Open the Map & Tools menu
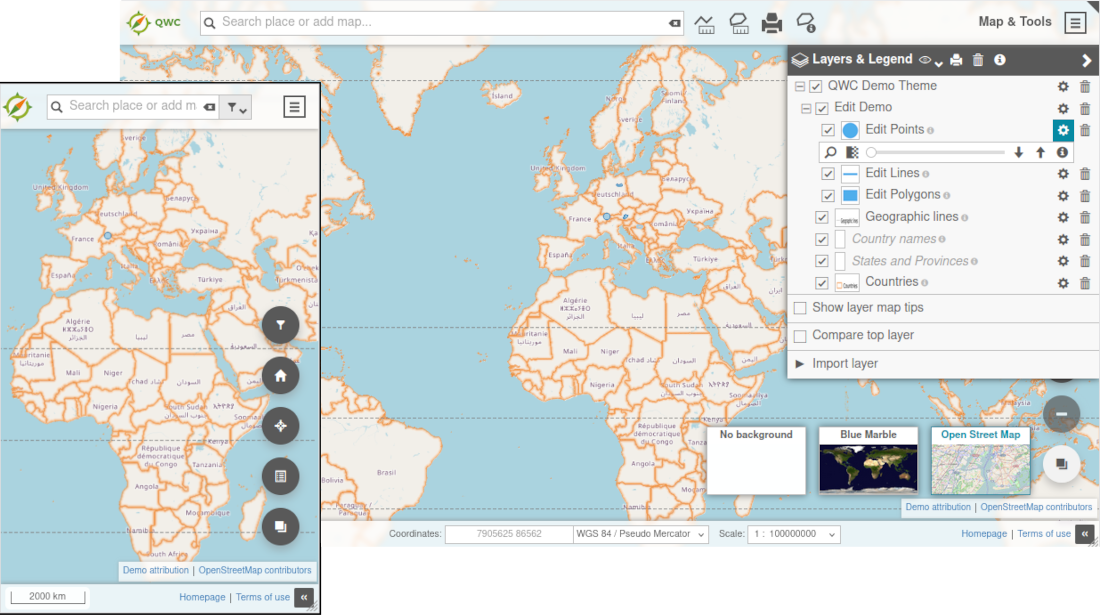The width and height of the screenshot is (1100, 615). click(1075, 23)
